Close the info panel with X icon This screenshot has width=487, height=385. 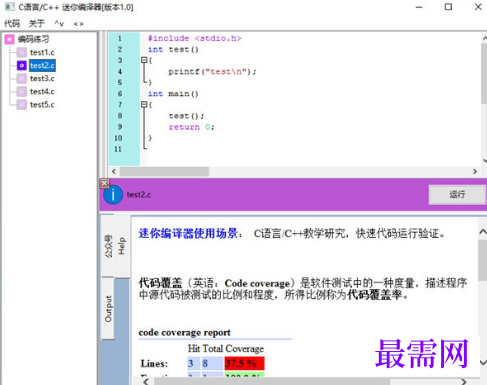pyautogui.click(x=104, y=183)
